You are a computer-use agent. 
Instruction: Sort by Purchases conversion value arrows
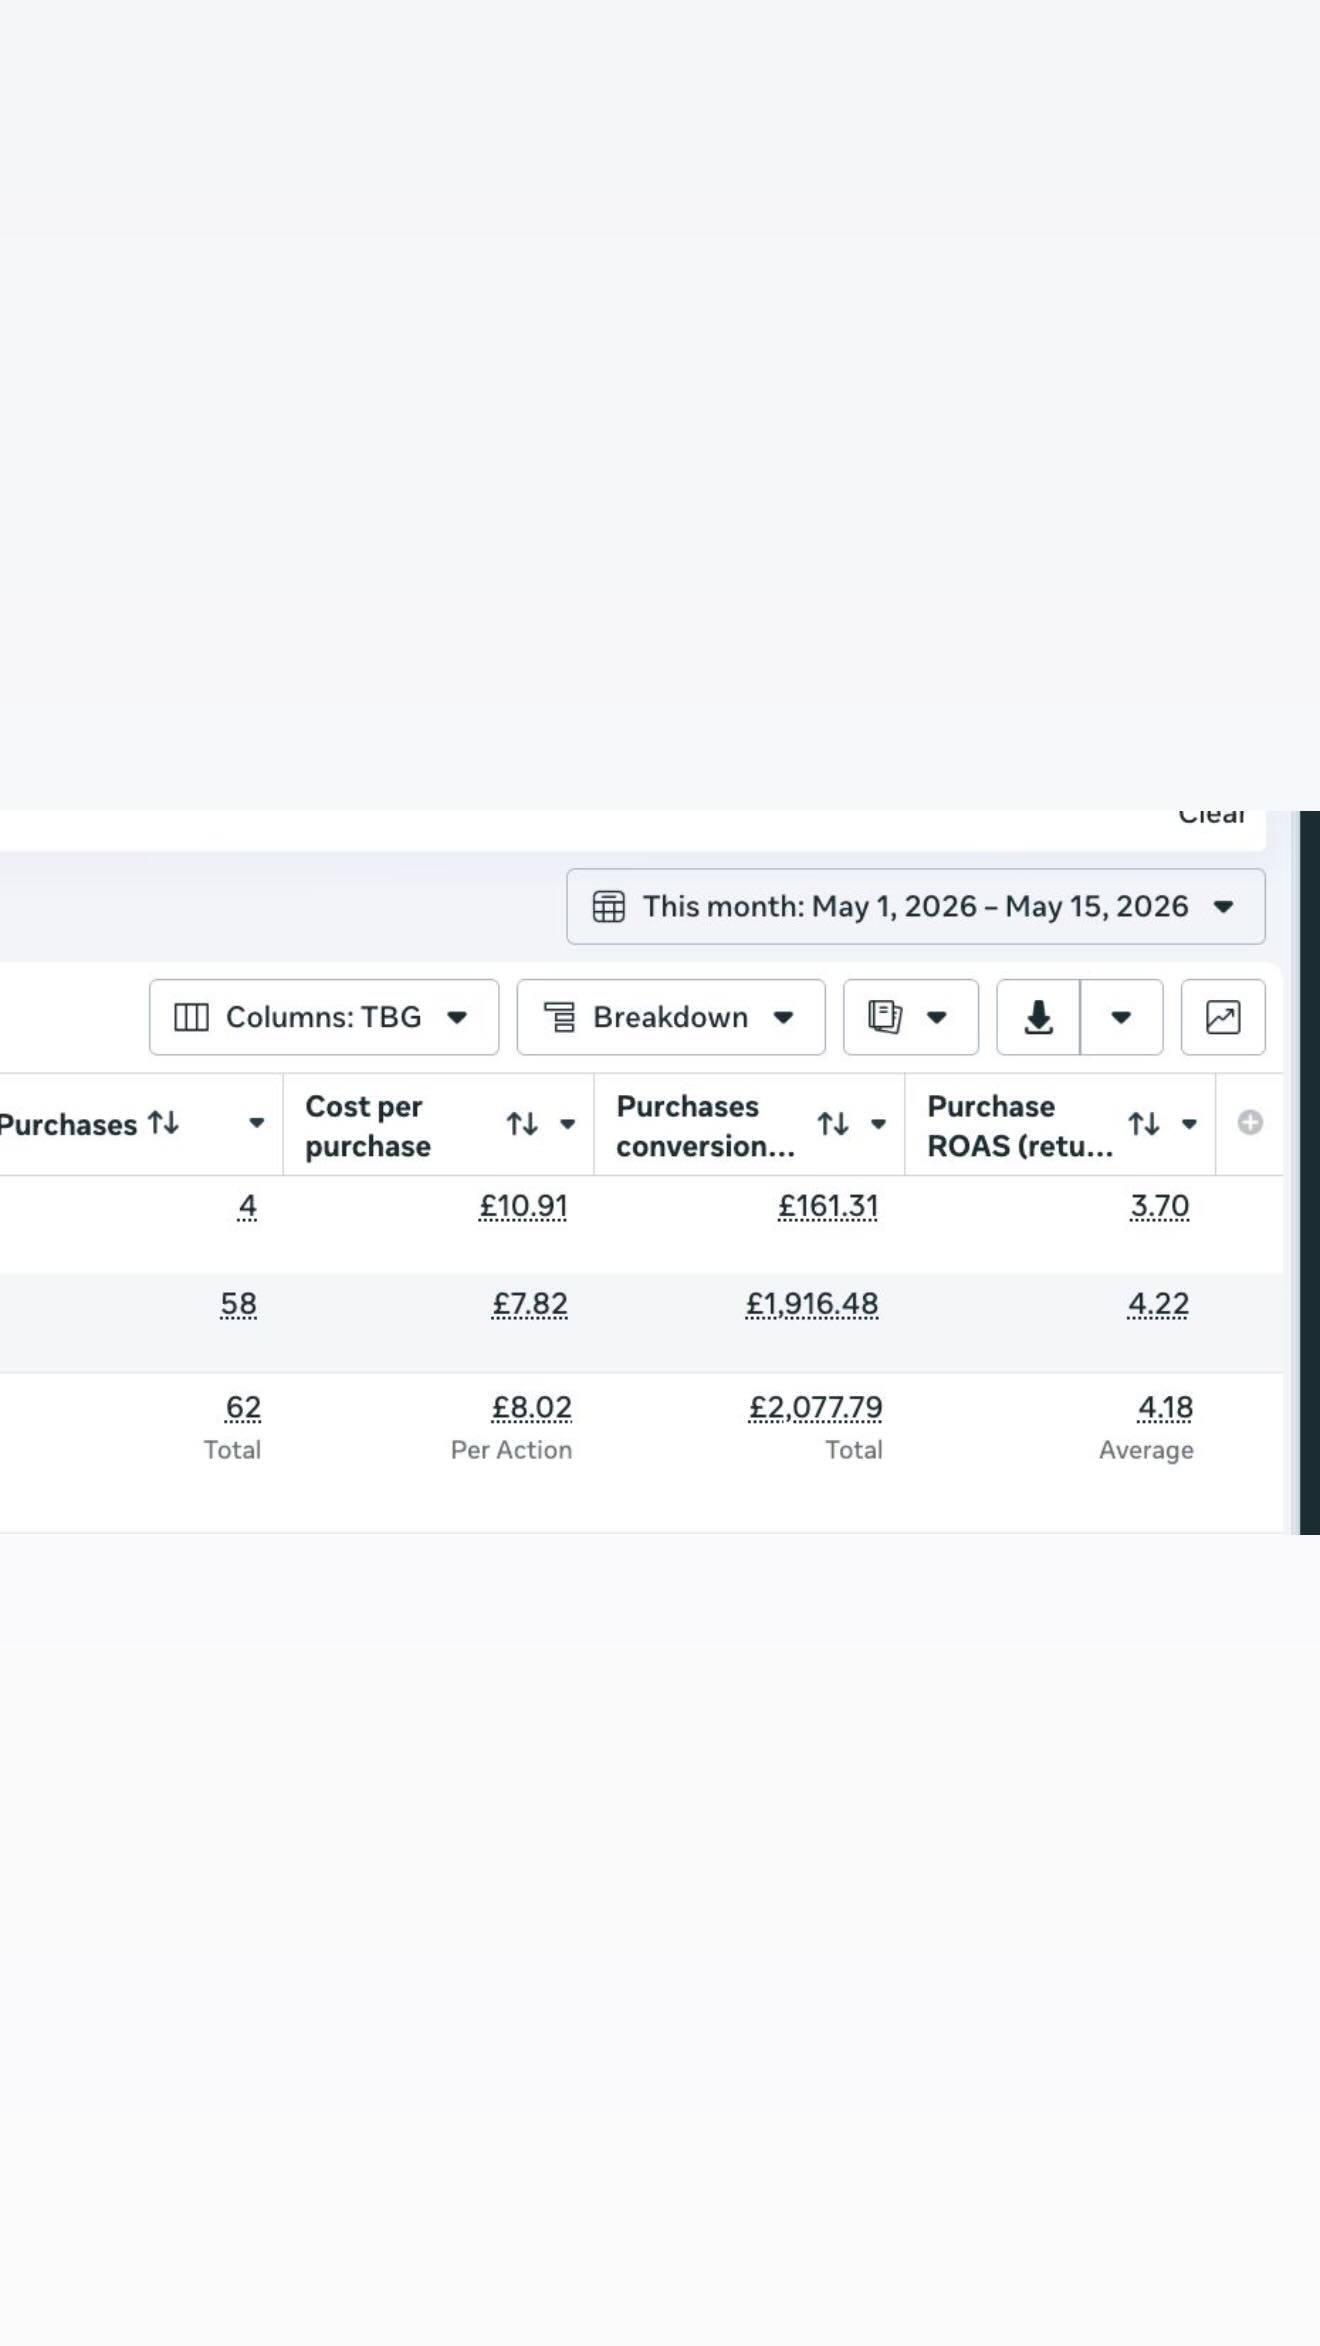click(x=833, y=1124)
